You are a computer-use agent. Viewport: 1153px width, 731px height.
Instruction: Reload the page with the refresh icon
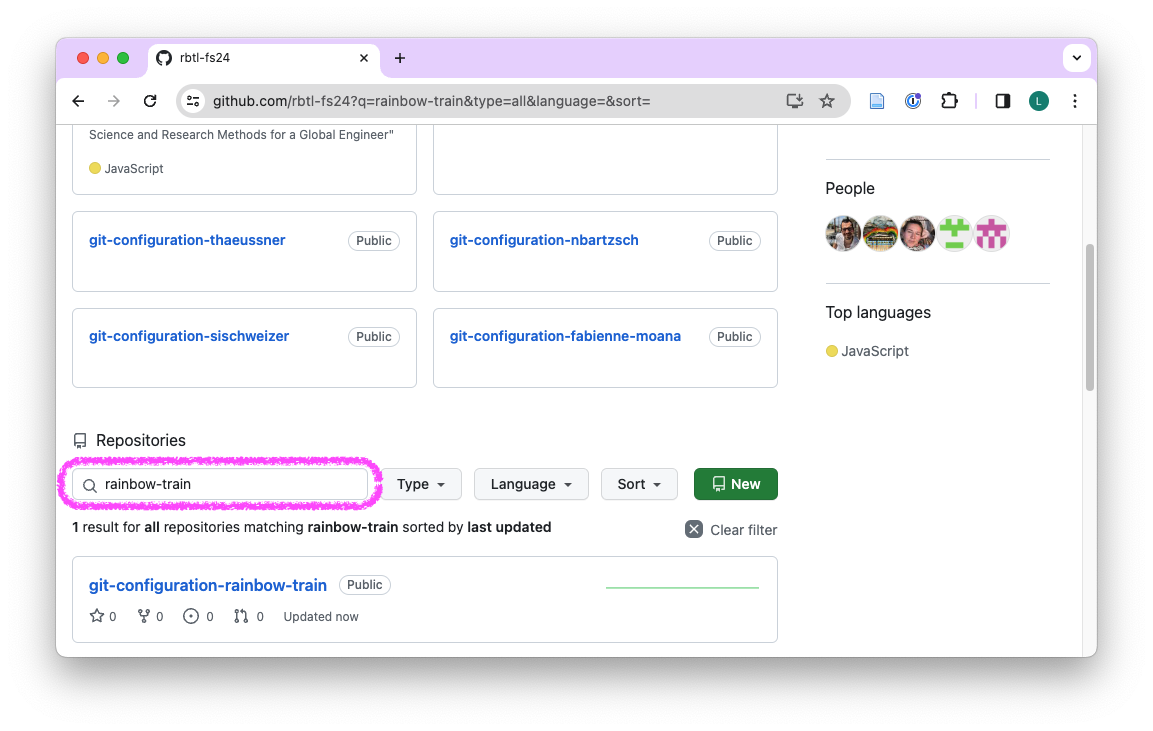pos(150,101)
